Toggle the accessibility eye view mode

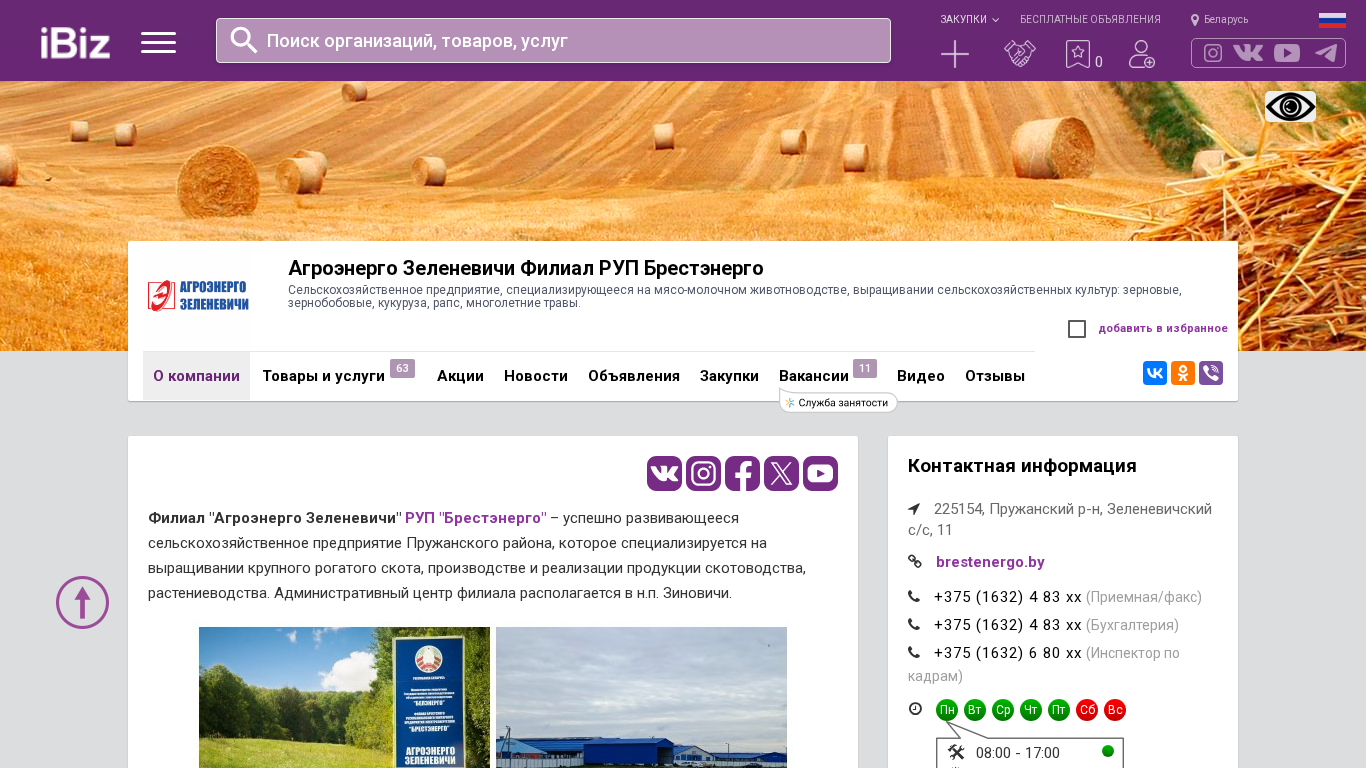pos(1290,106)
